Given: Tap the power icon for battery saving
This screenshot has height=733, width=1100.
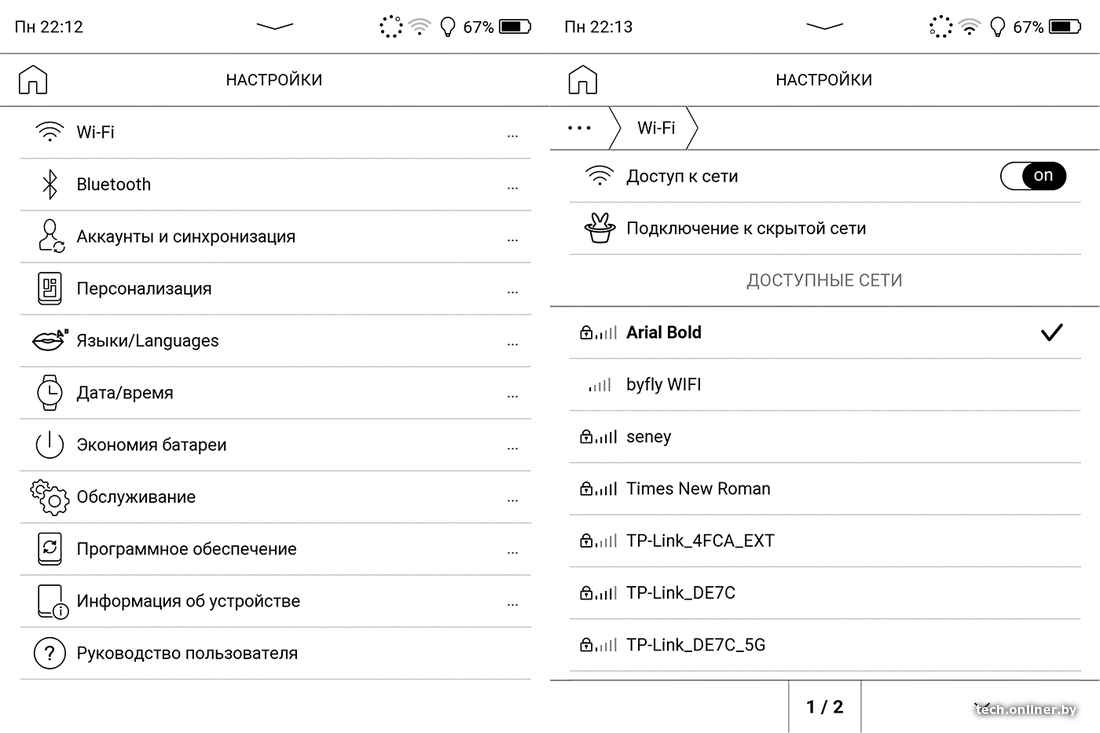Looking at the screenshot, I should point(49,445).
